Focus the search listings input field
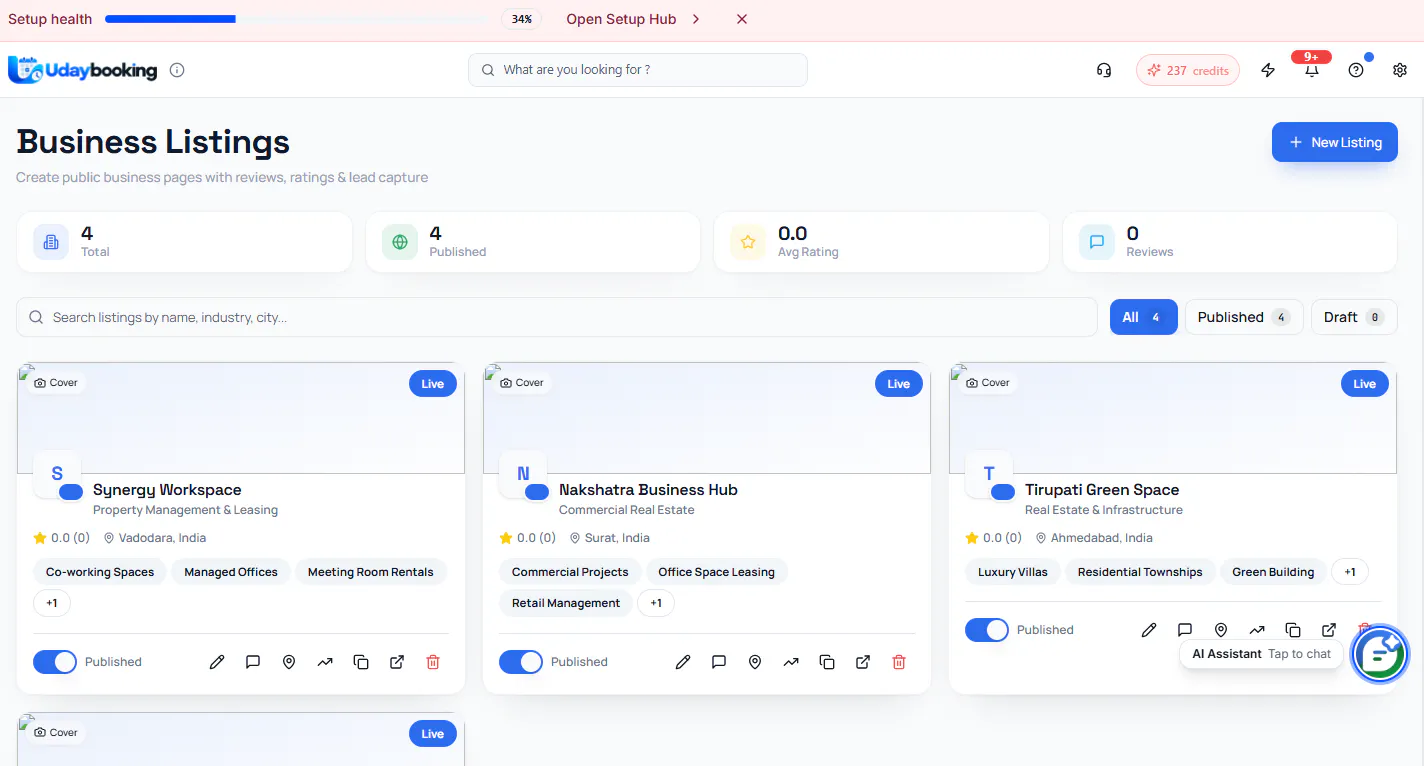The height and width of the screenshot is (766, 1424). point(557,317)
